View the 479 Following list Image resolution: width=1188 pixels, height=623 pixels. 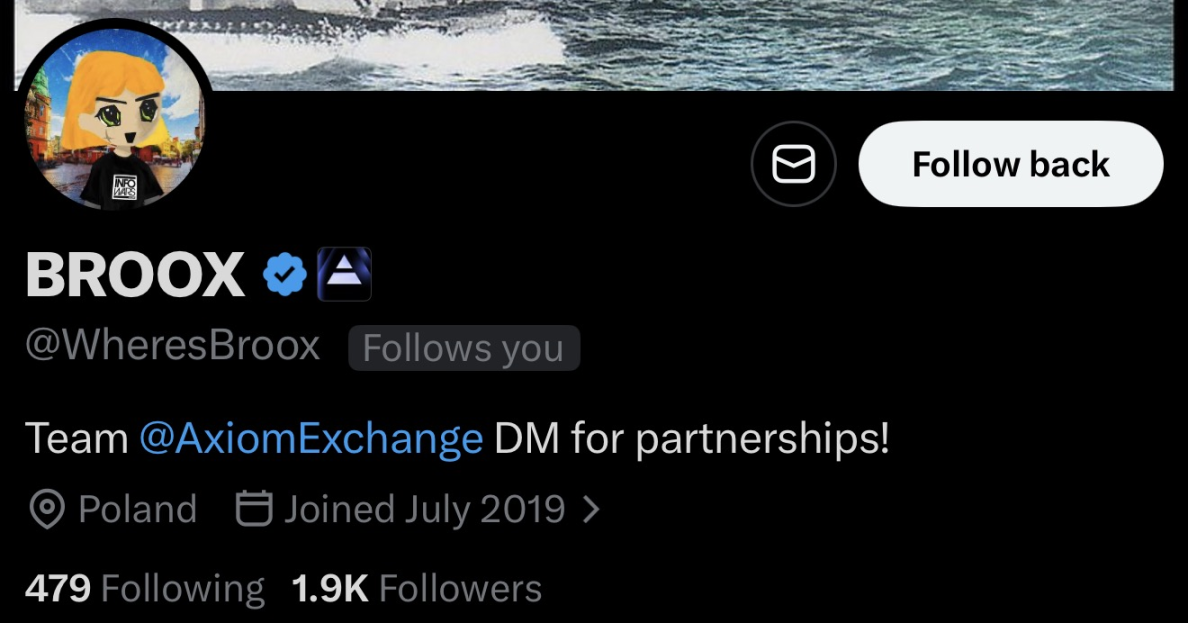(144, 588)
